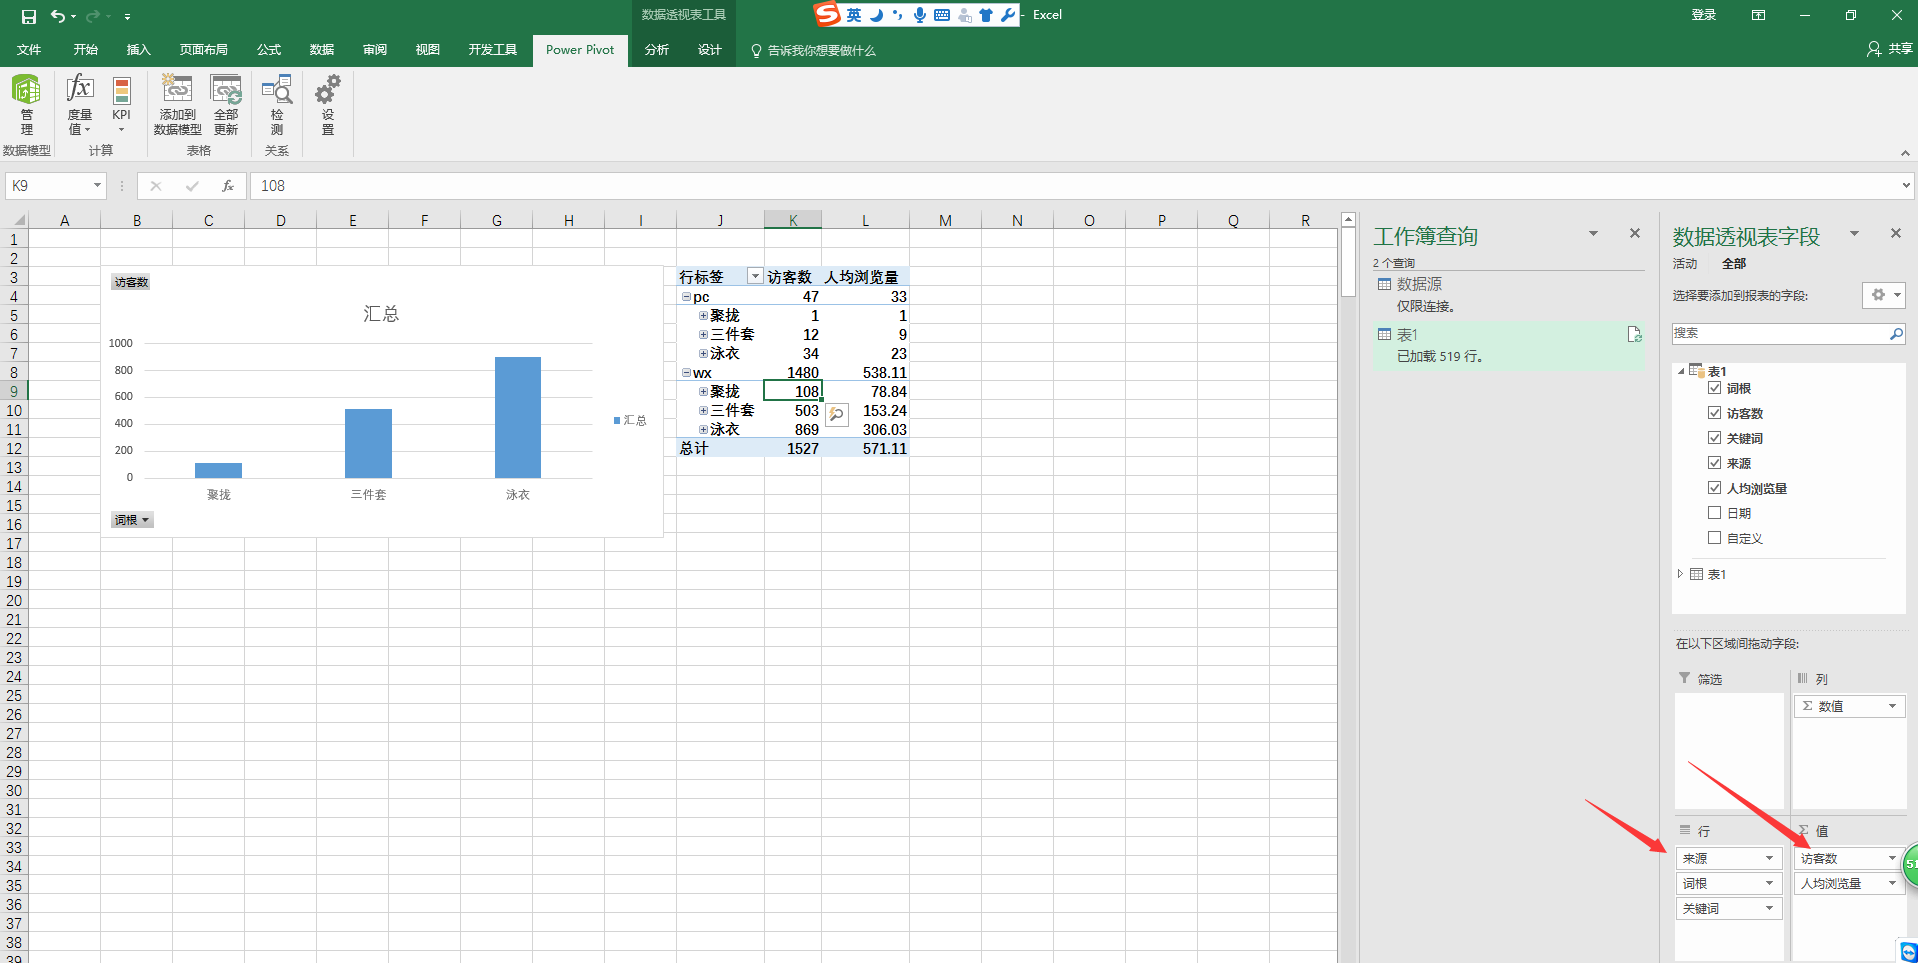Click the save icon in title bar

tap(28, 16)
